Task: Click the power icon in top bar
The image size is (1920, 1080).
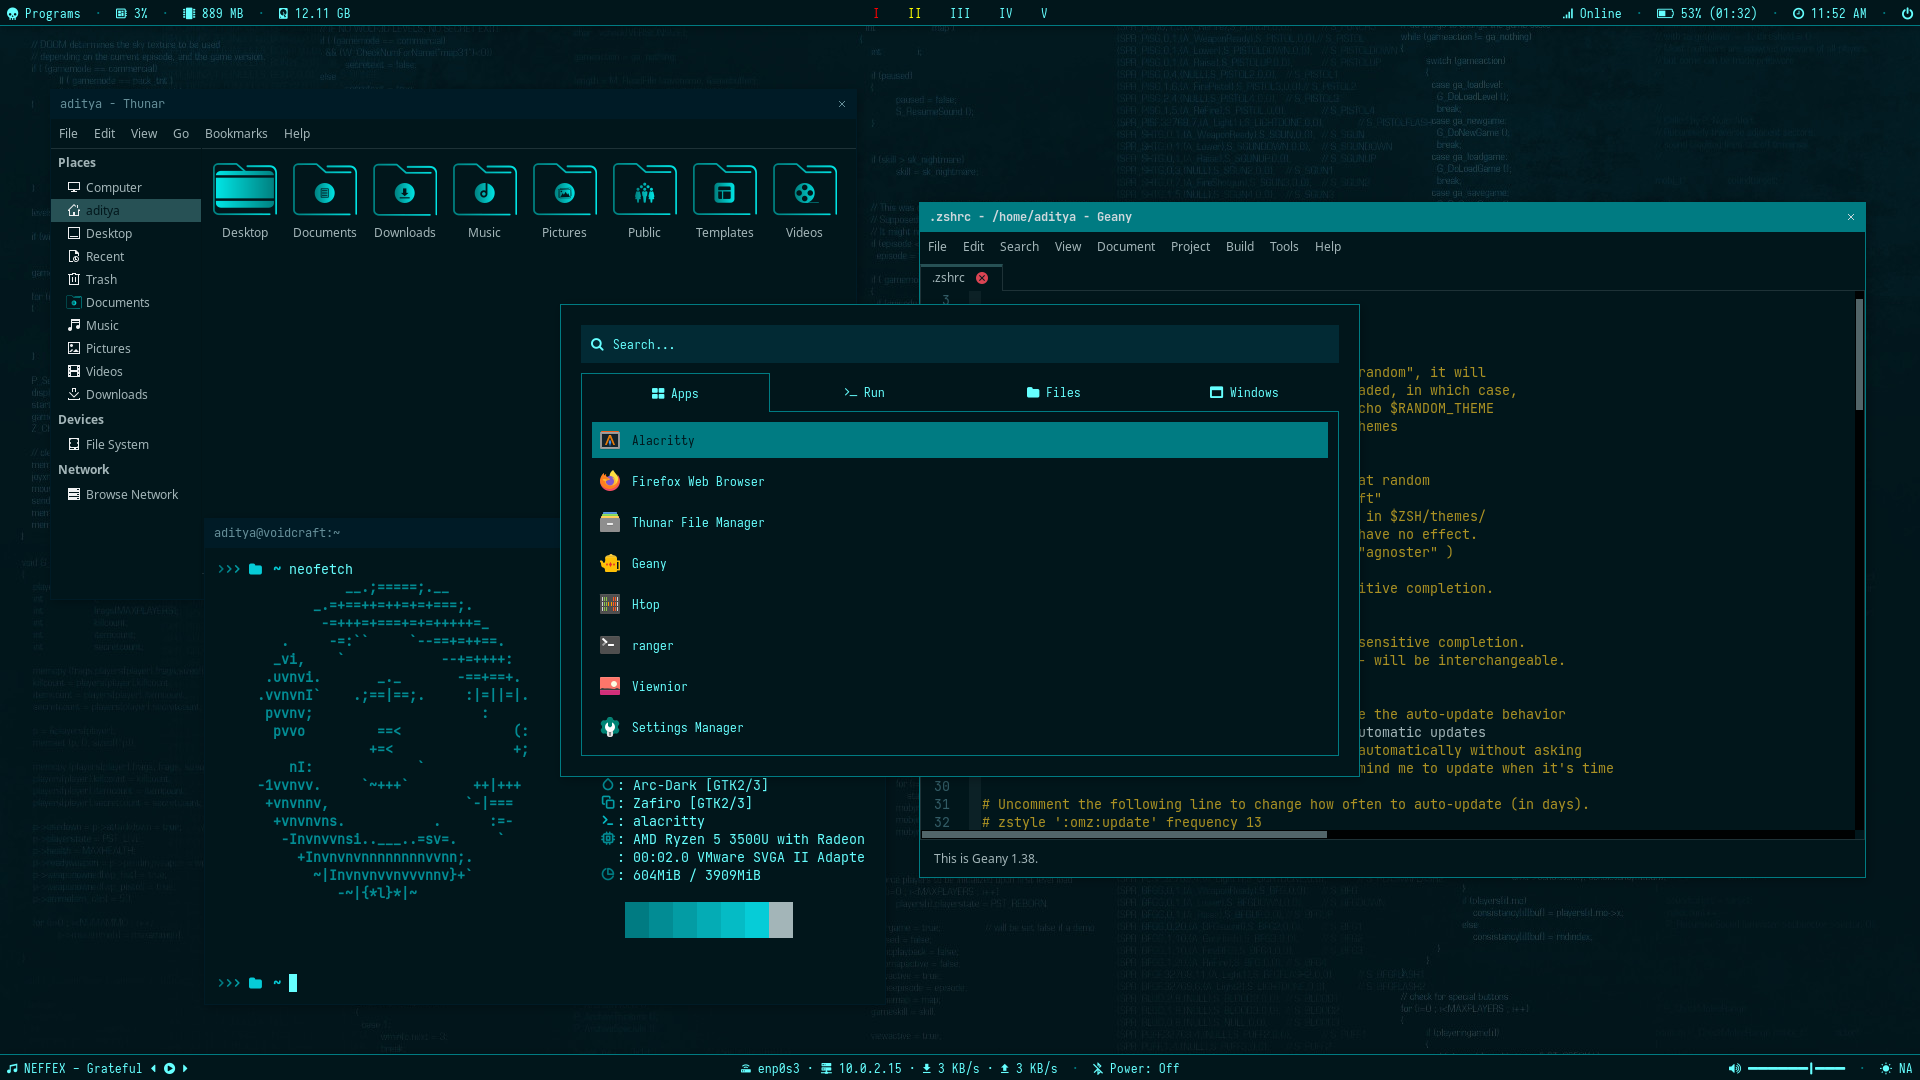Action: (x=1905, y=13)
